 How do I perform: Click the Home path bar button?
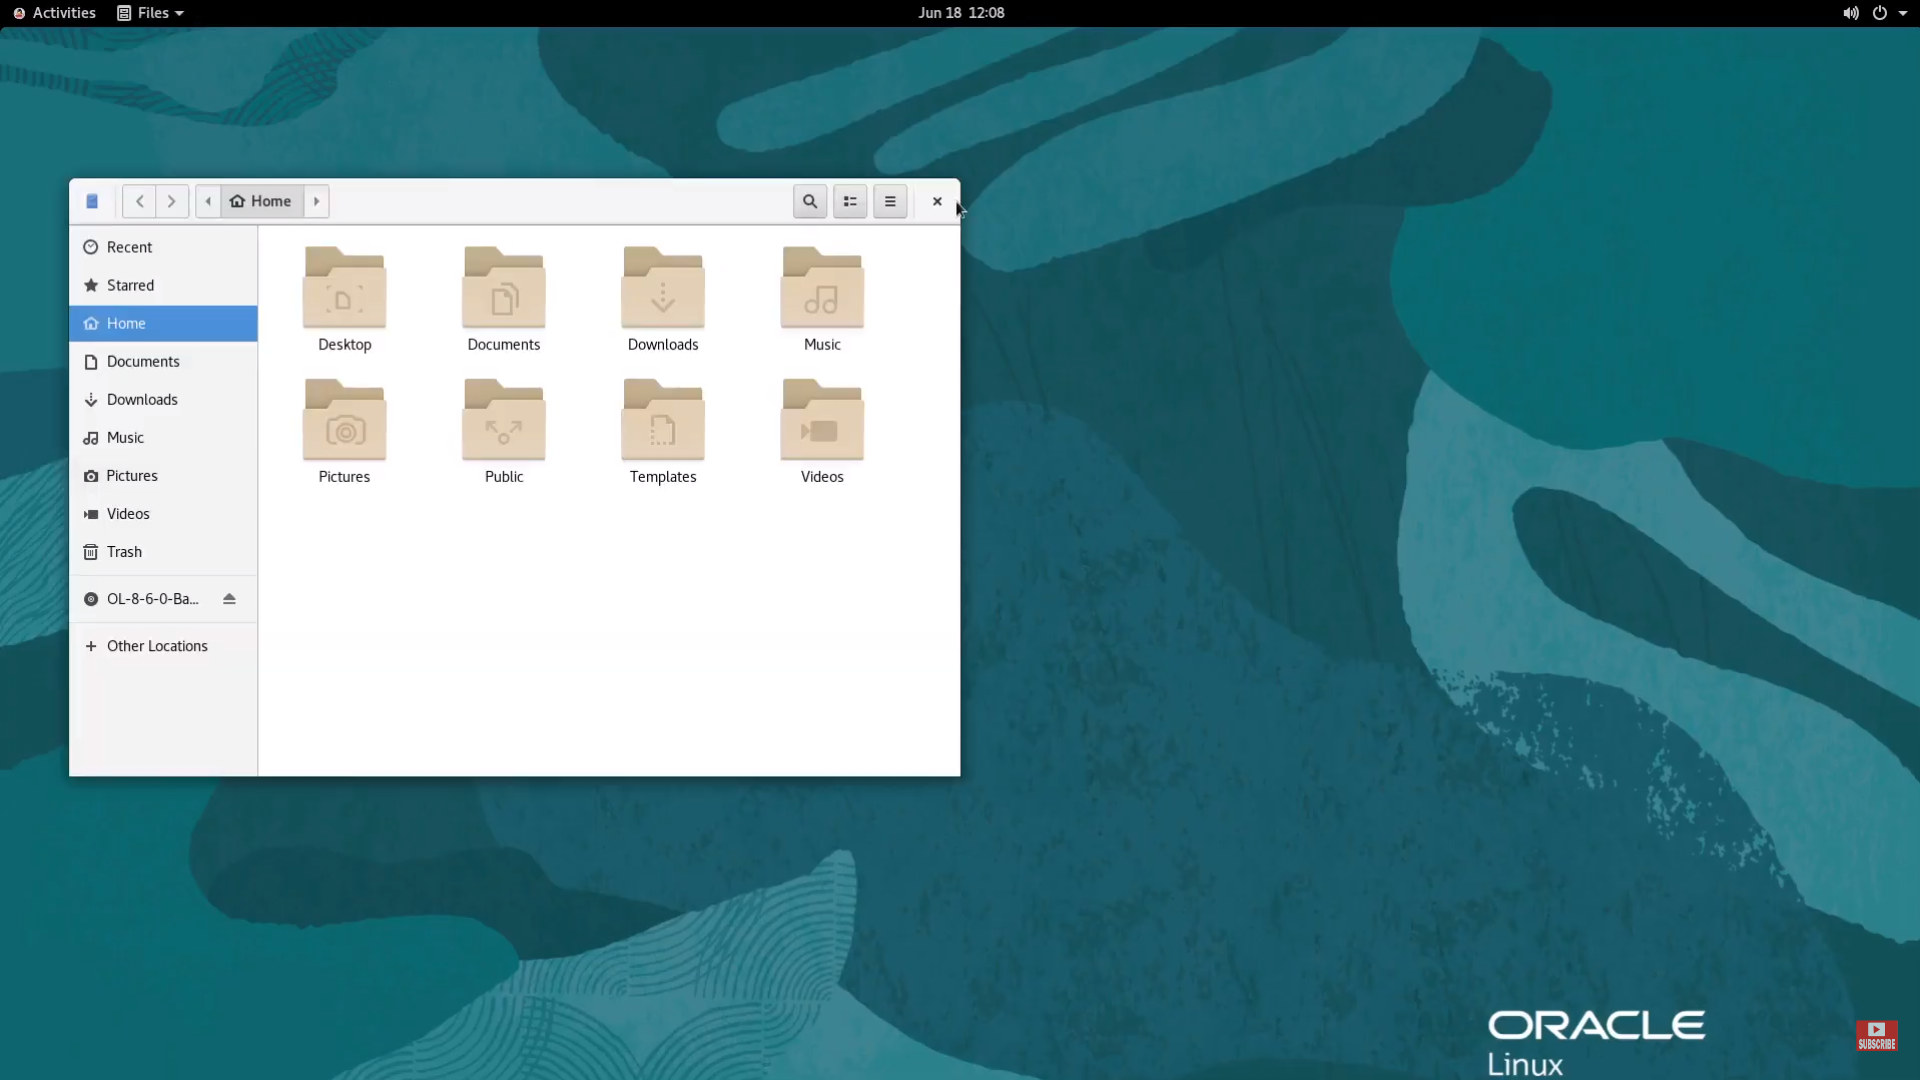click(x=261, y=201)
